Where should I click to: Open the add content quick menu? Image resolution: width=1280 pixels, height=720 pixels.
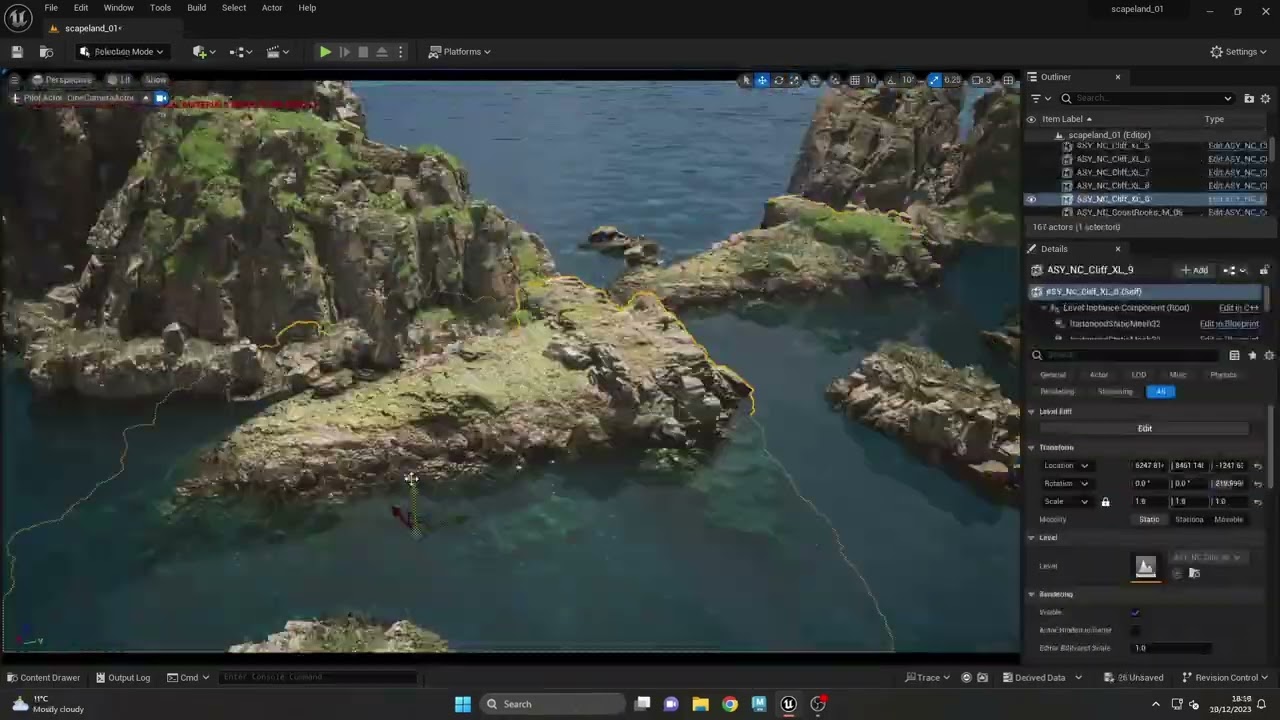pos(203,52)
